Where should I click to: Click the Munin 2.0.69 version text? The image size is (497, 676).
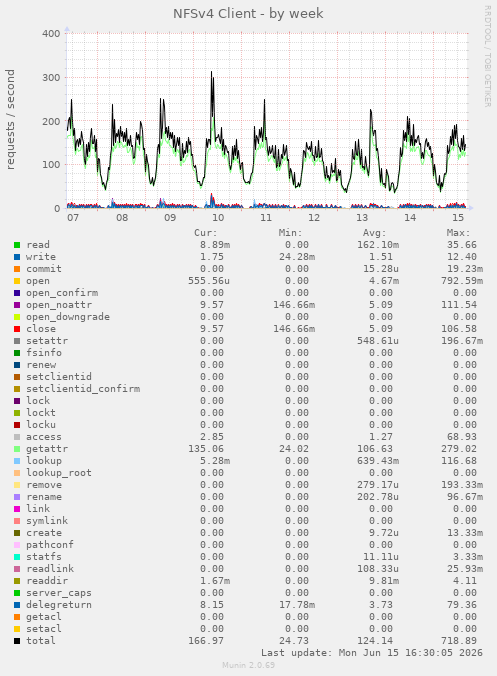(248, 665)
